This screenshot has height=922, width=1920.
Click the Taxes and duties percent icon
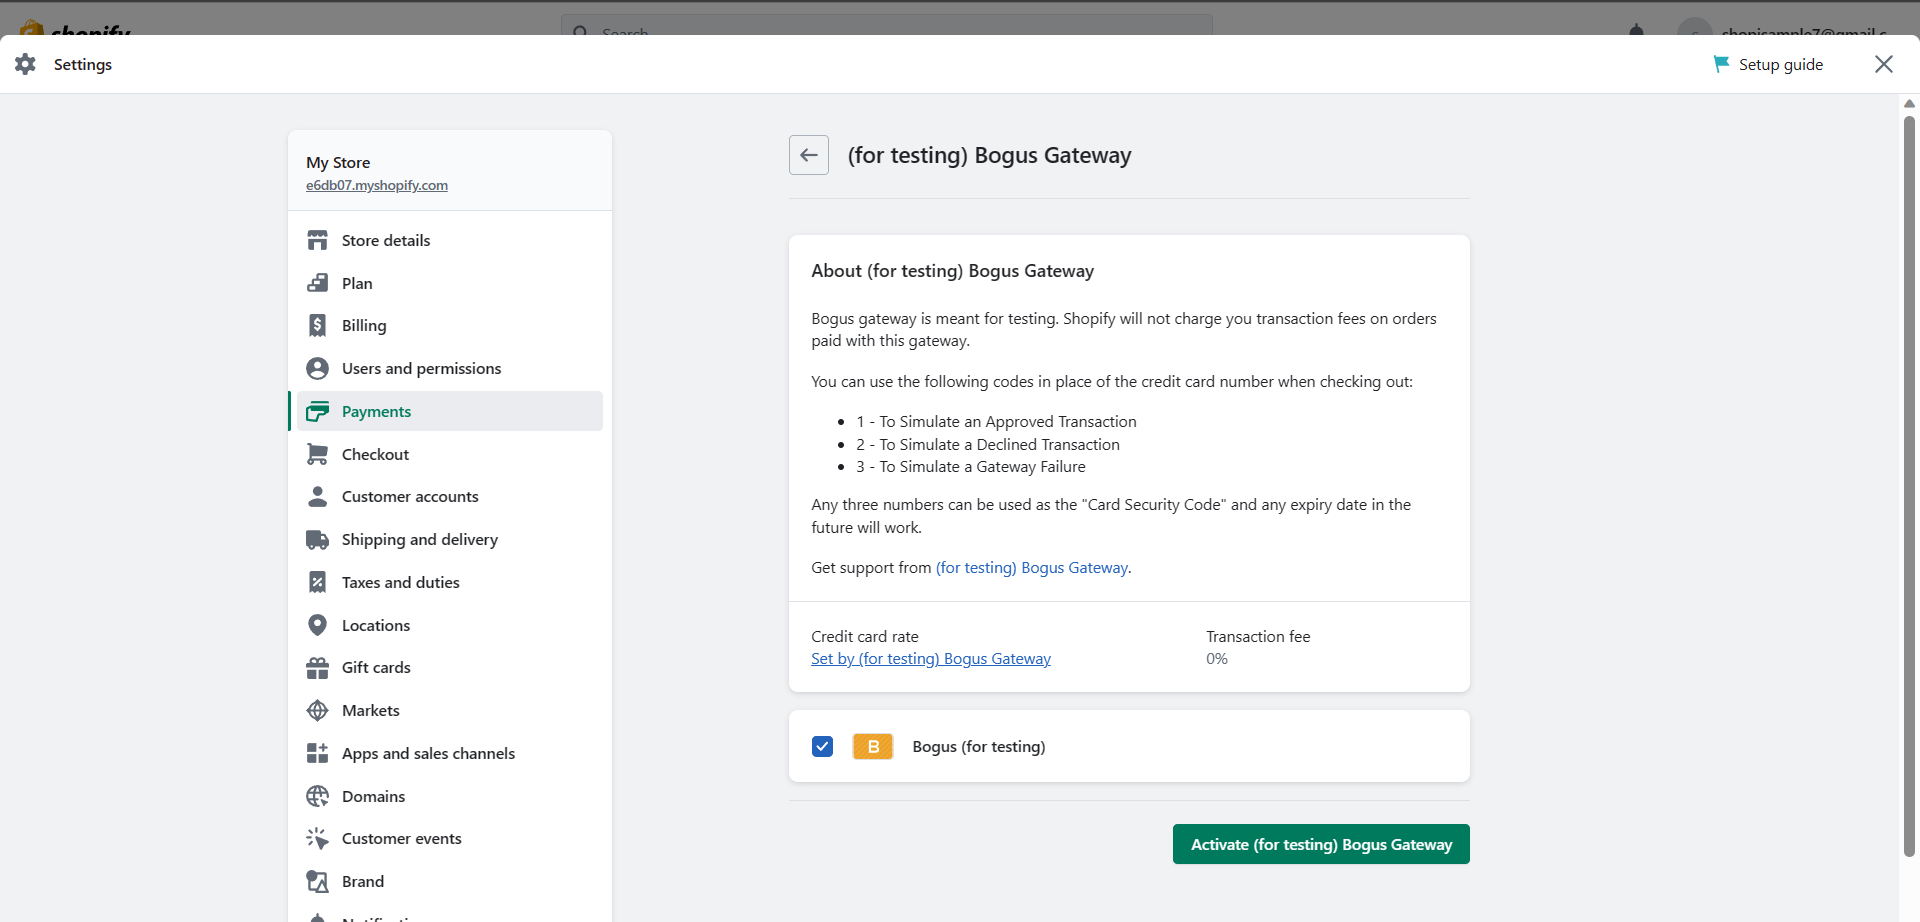click(x=317, y=582)
